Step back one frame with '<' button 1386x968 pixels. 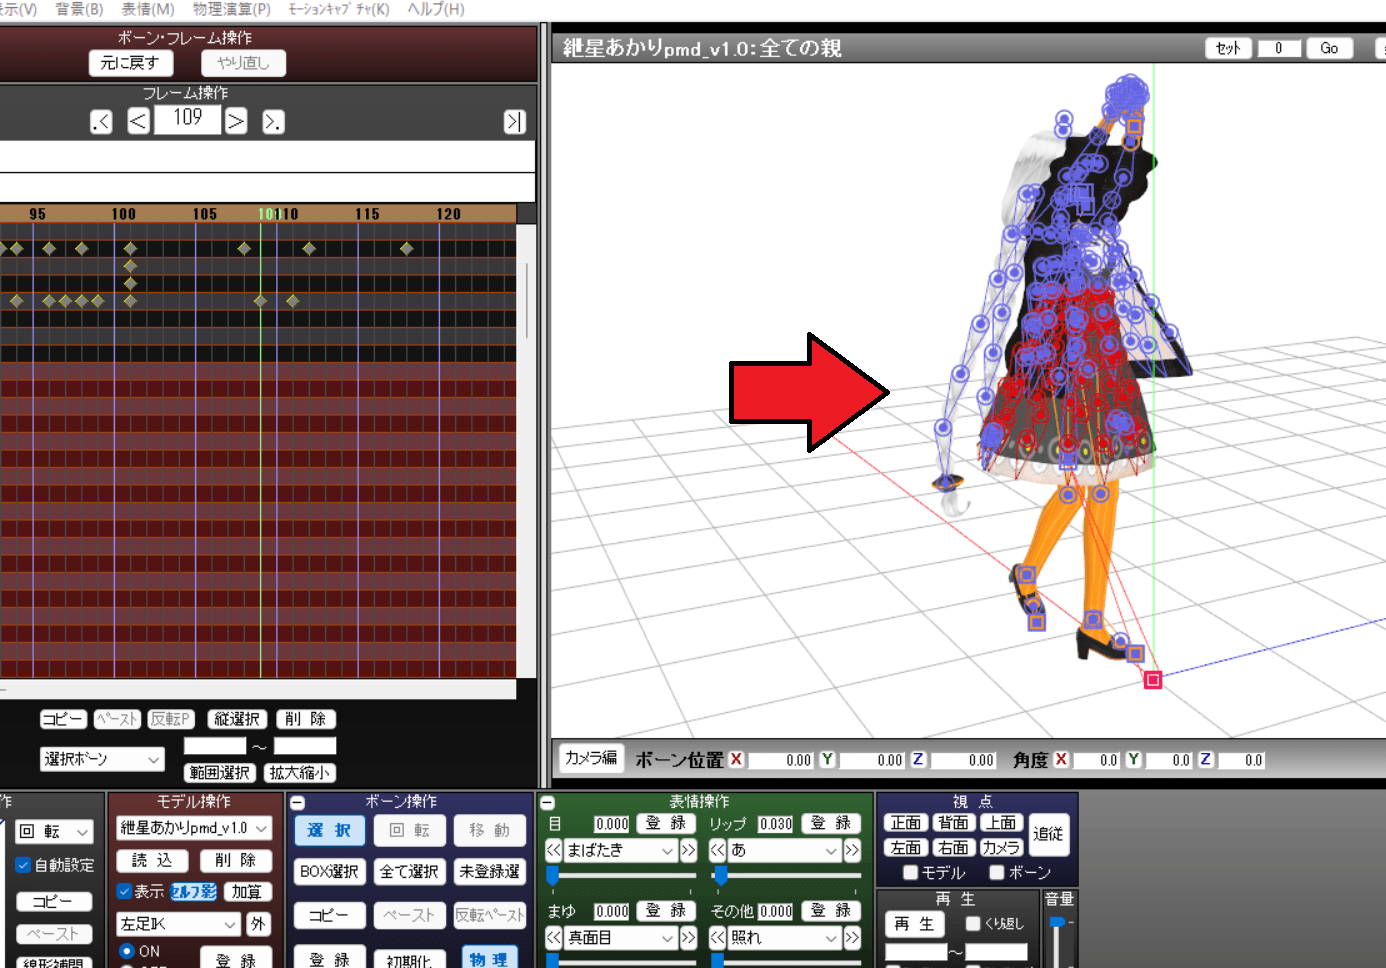point(139,122)
